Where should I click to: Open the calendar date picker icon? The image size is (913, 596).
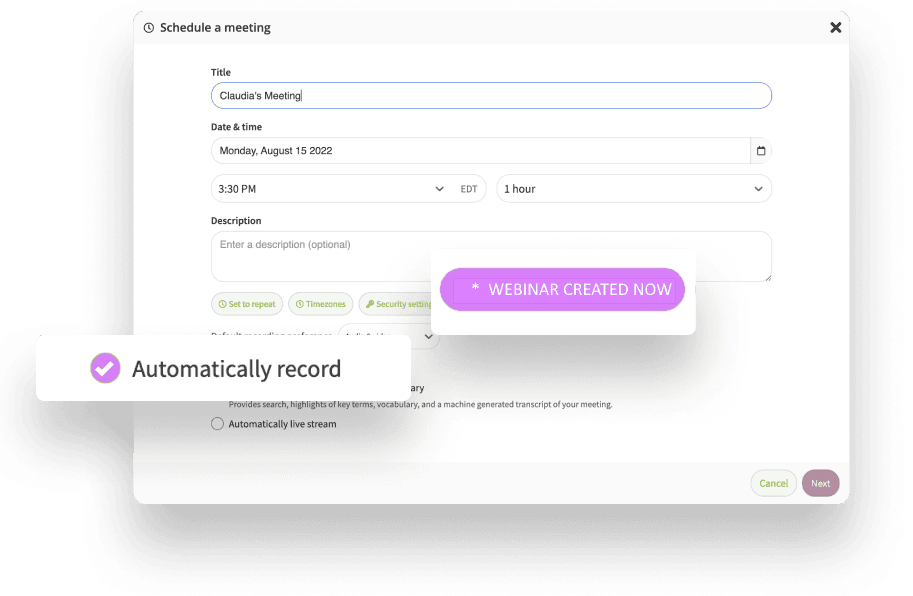(x=760, y=151)
